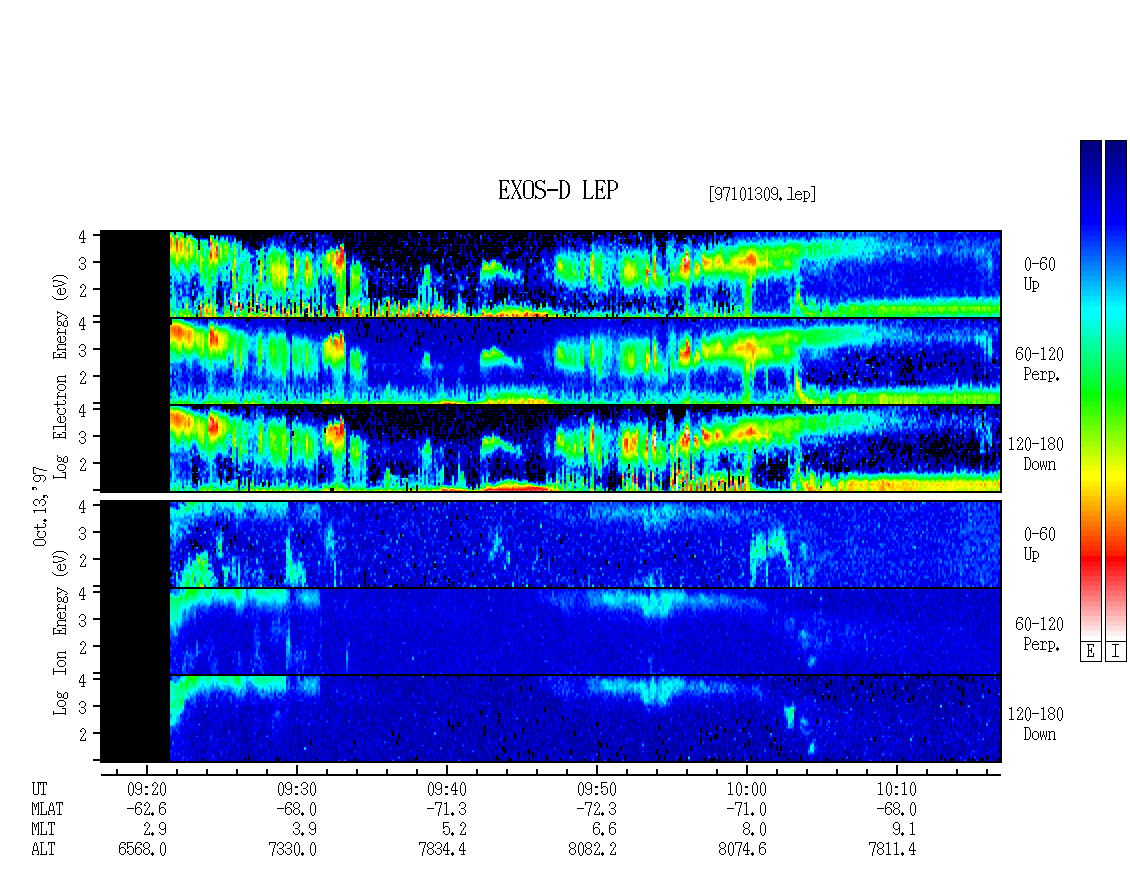Screen dimensions: 1130x875
Task: Select ALT value 7834.4
Action: [442, 850]
